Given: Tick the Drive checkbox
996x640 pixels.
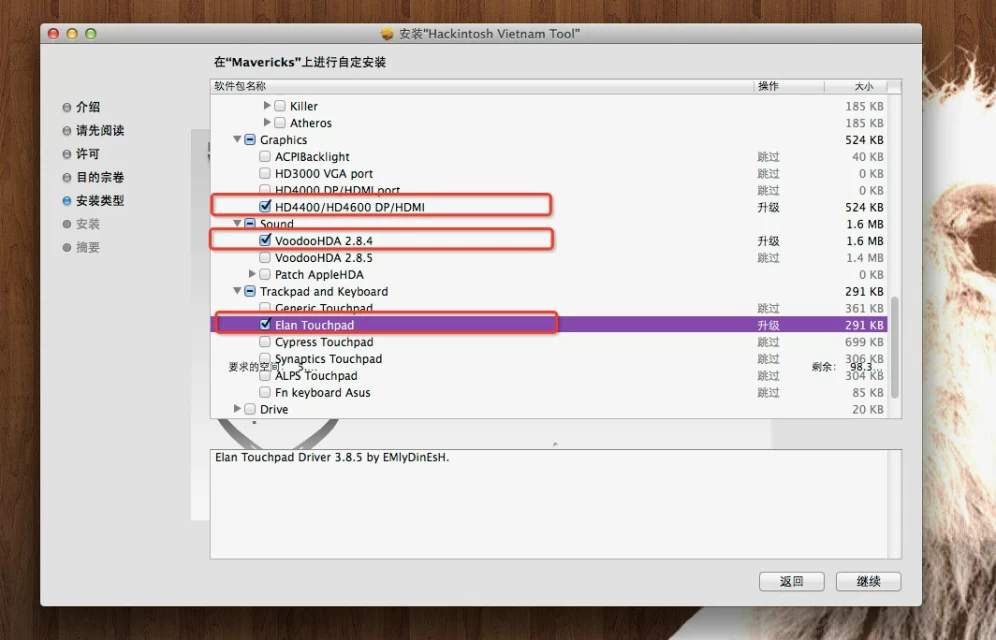Looking at the screenshot, I should tap(250, 409).
